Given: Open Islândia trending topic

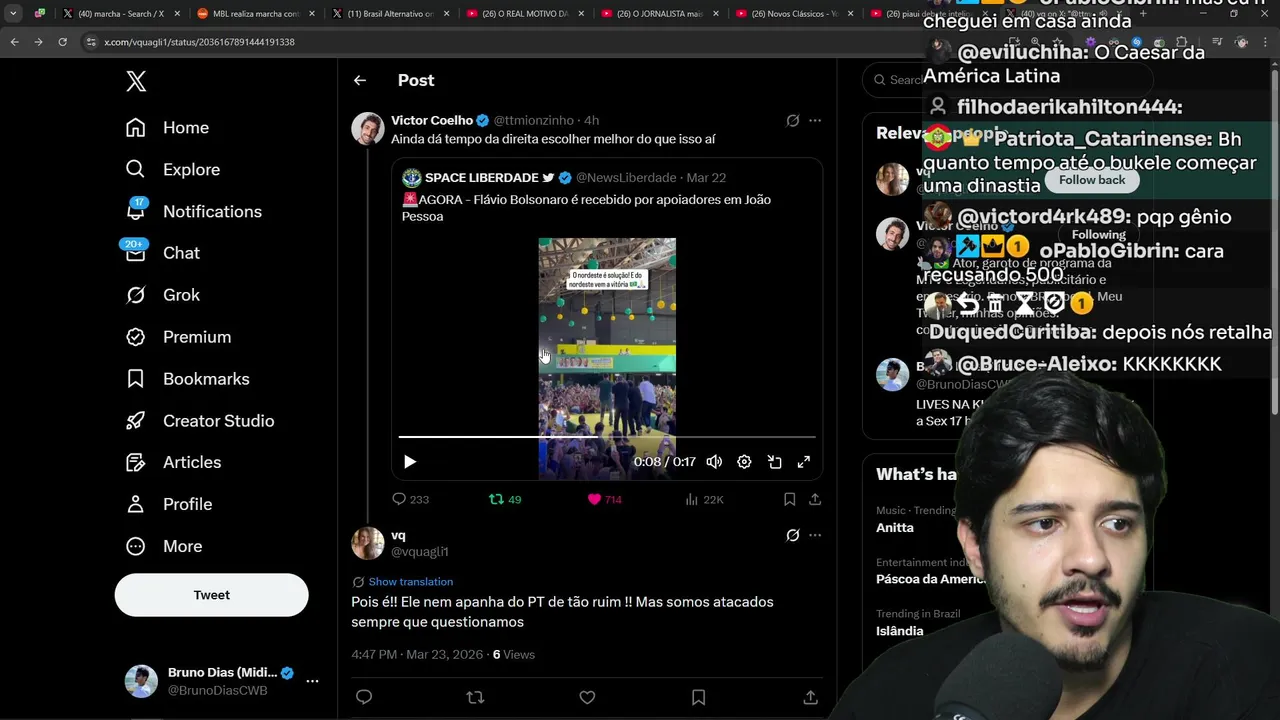Looking at the screenshot, I should pos(900,631).
